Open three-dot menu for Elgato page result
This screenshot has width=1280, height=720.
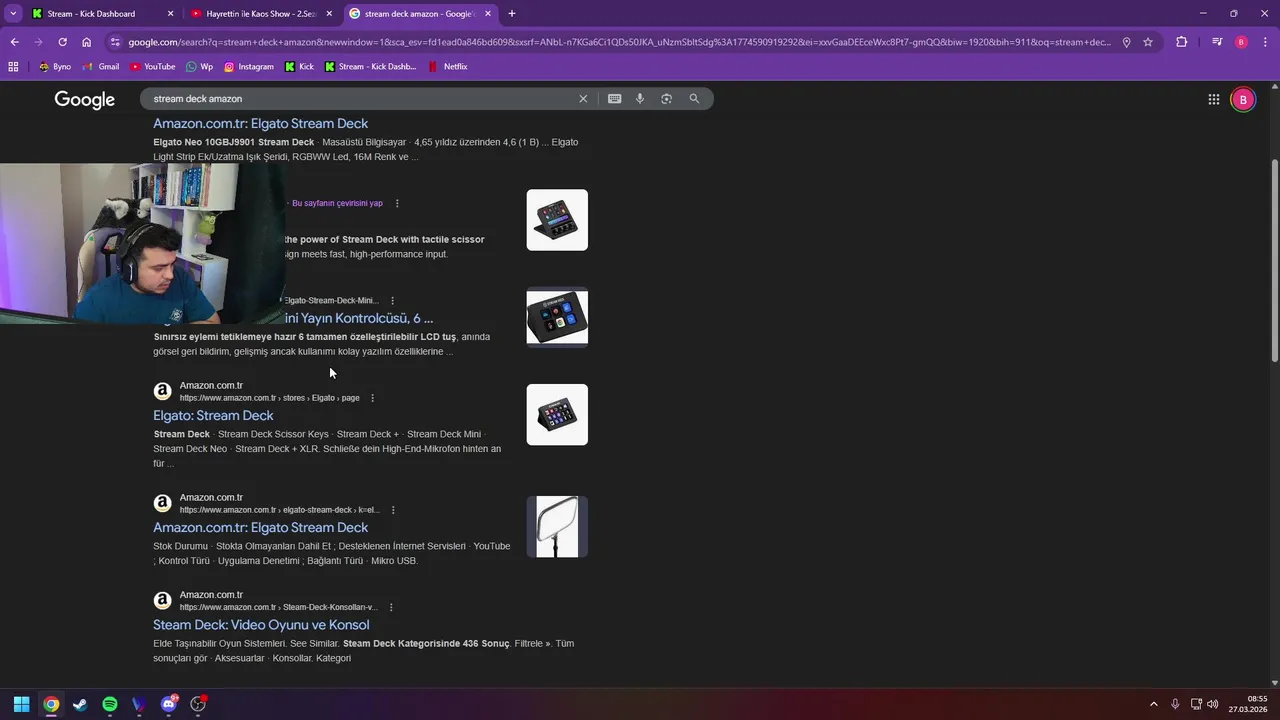pyautogui.click(x=372, y=398)
